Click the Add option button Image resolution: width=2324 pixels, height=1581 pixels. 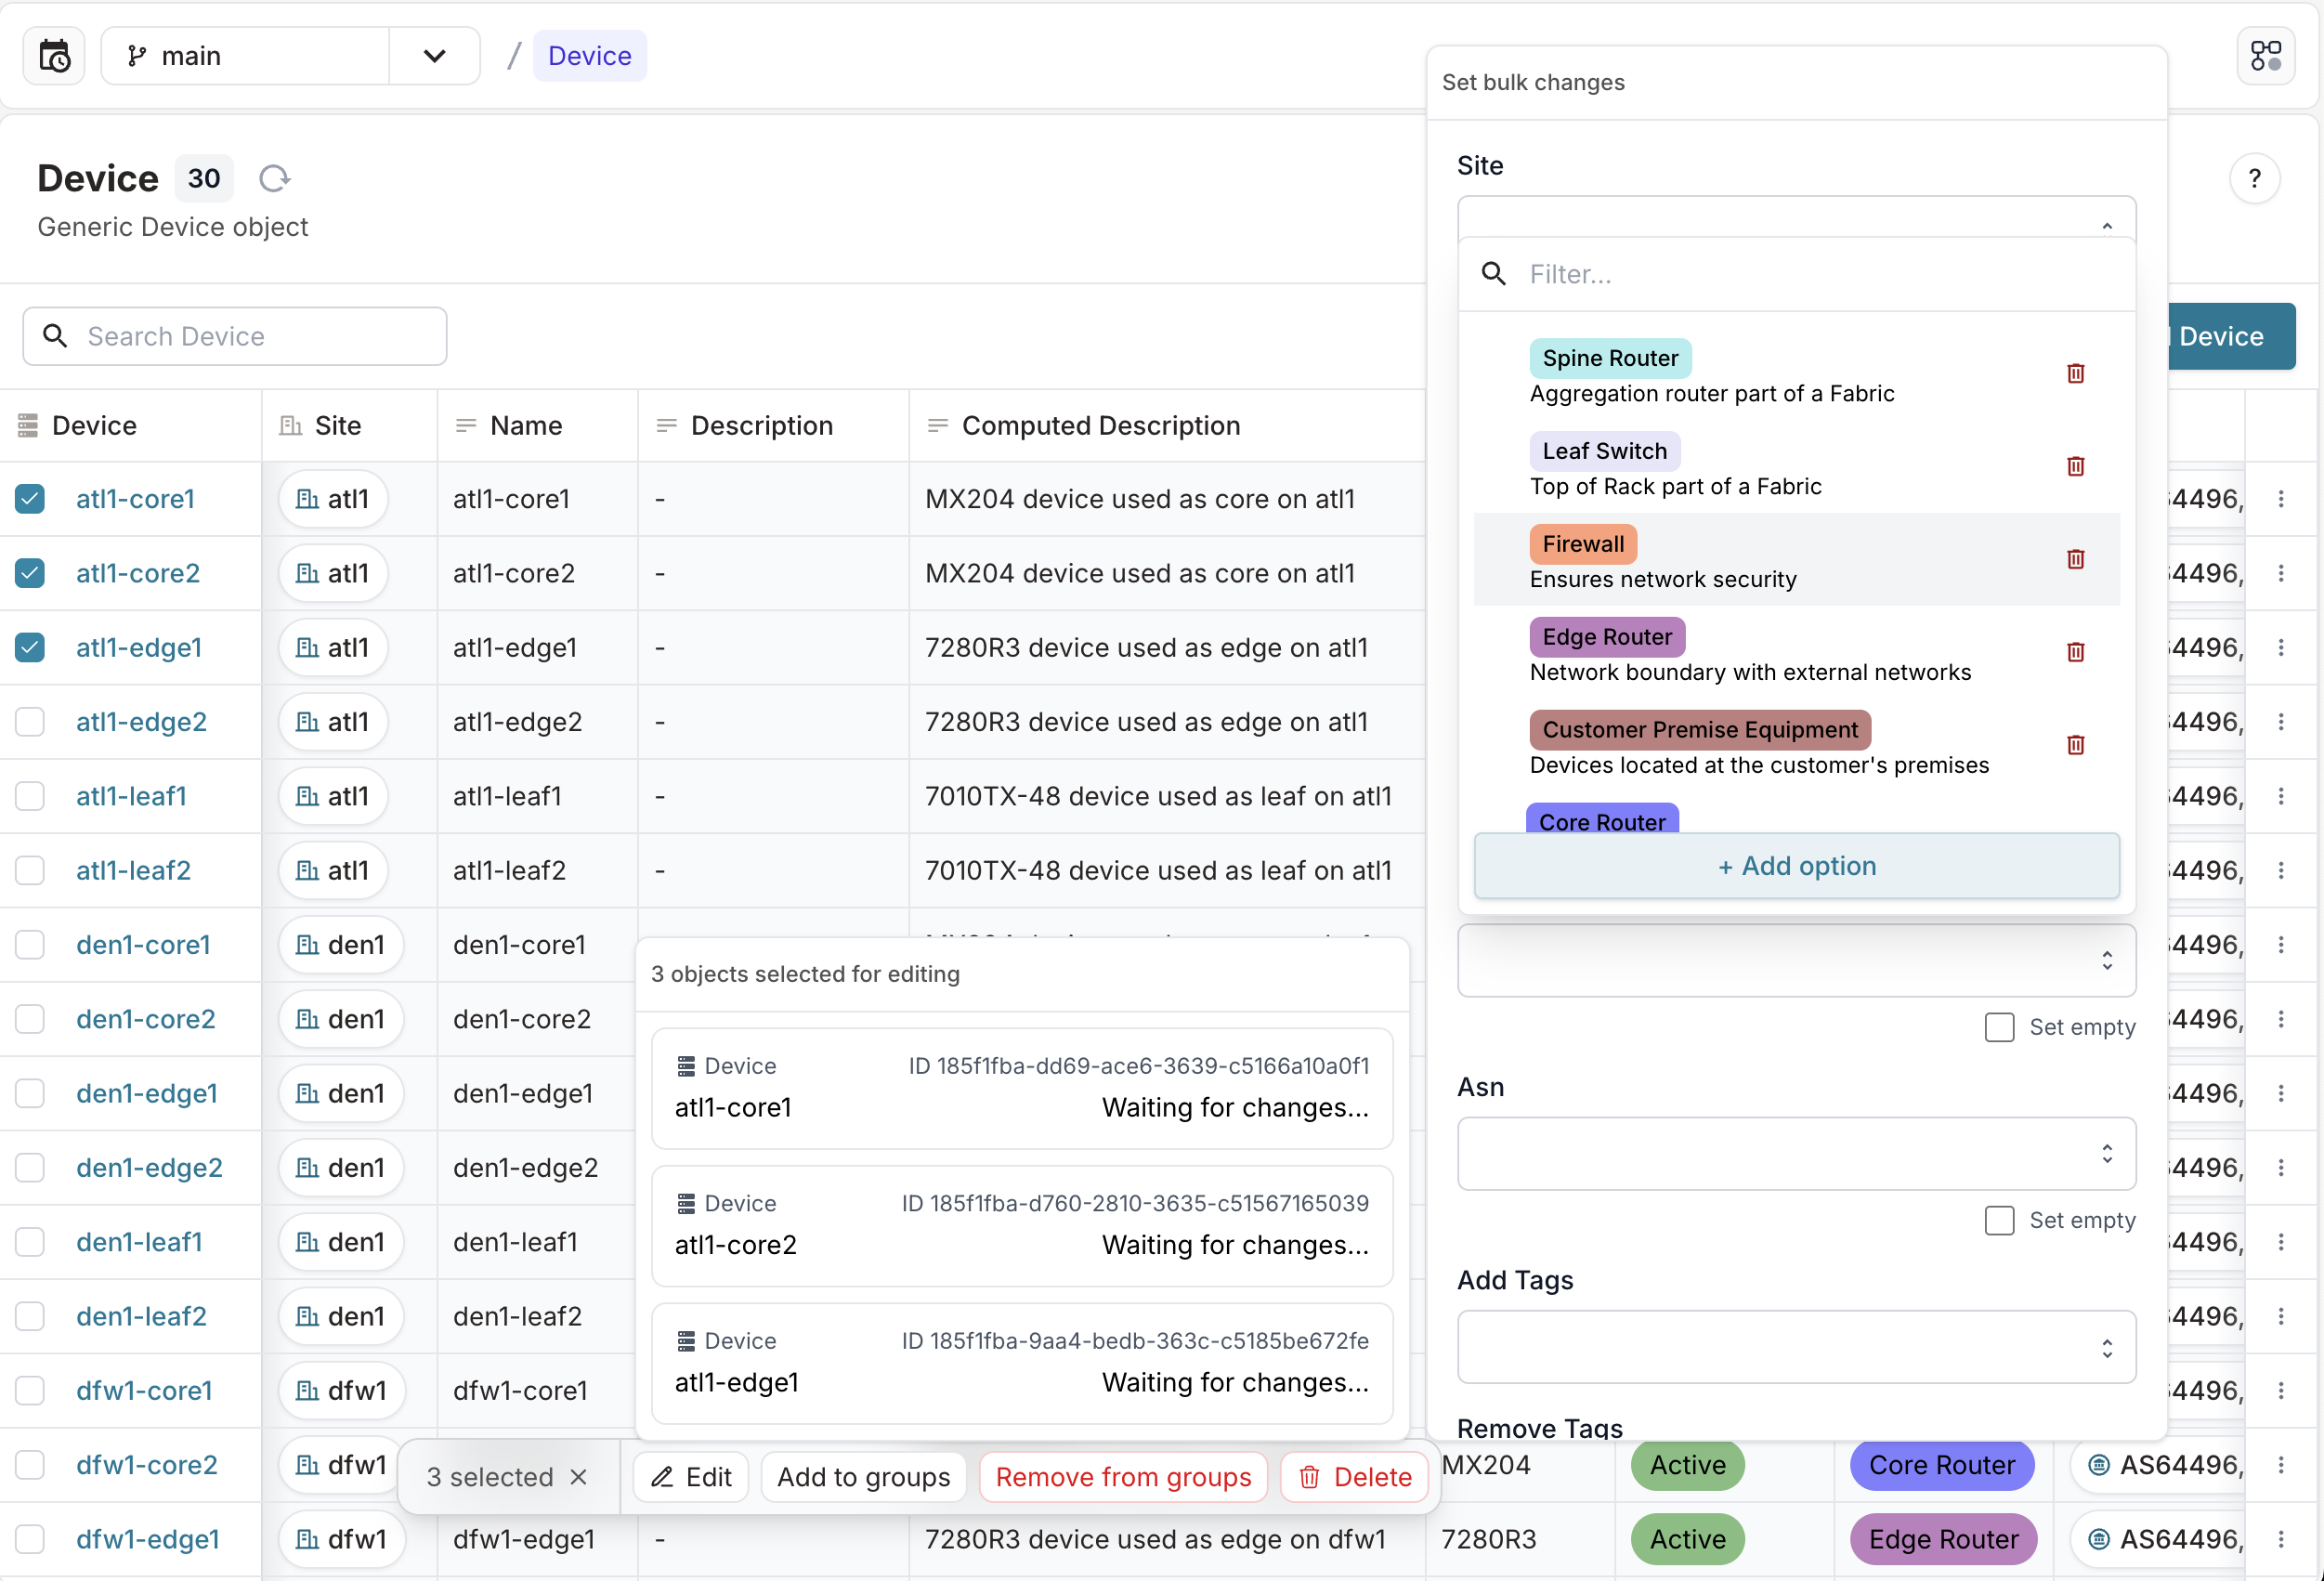tap(1796, 866)
